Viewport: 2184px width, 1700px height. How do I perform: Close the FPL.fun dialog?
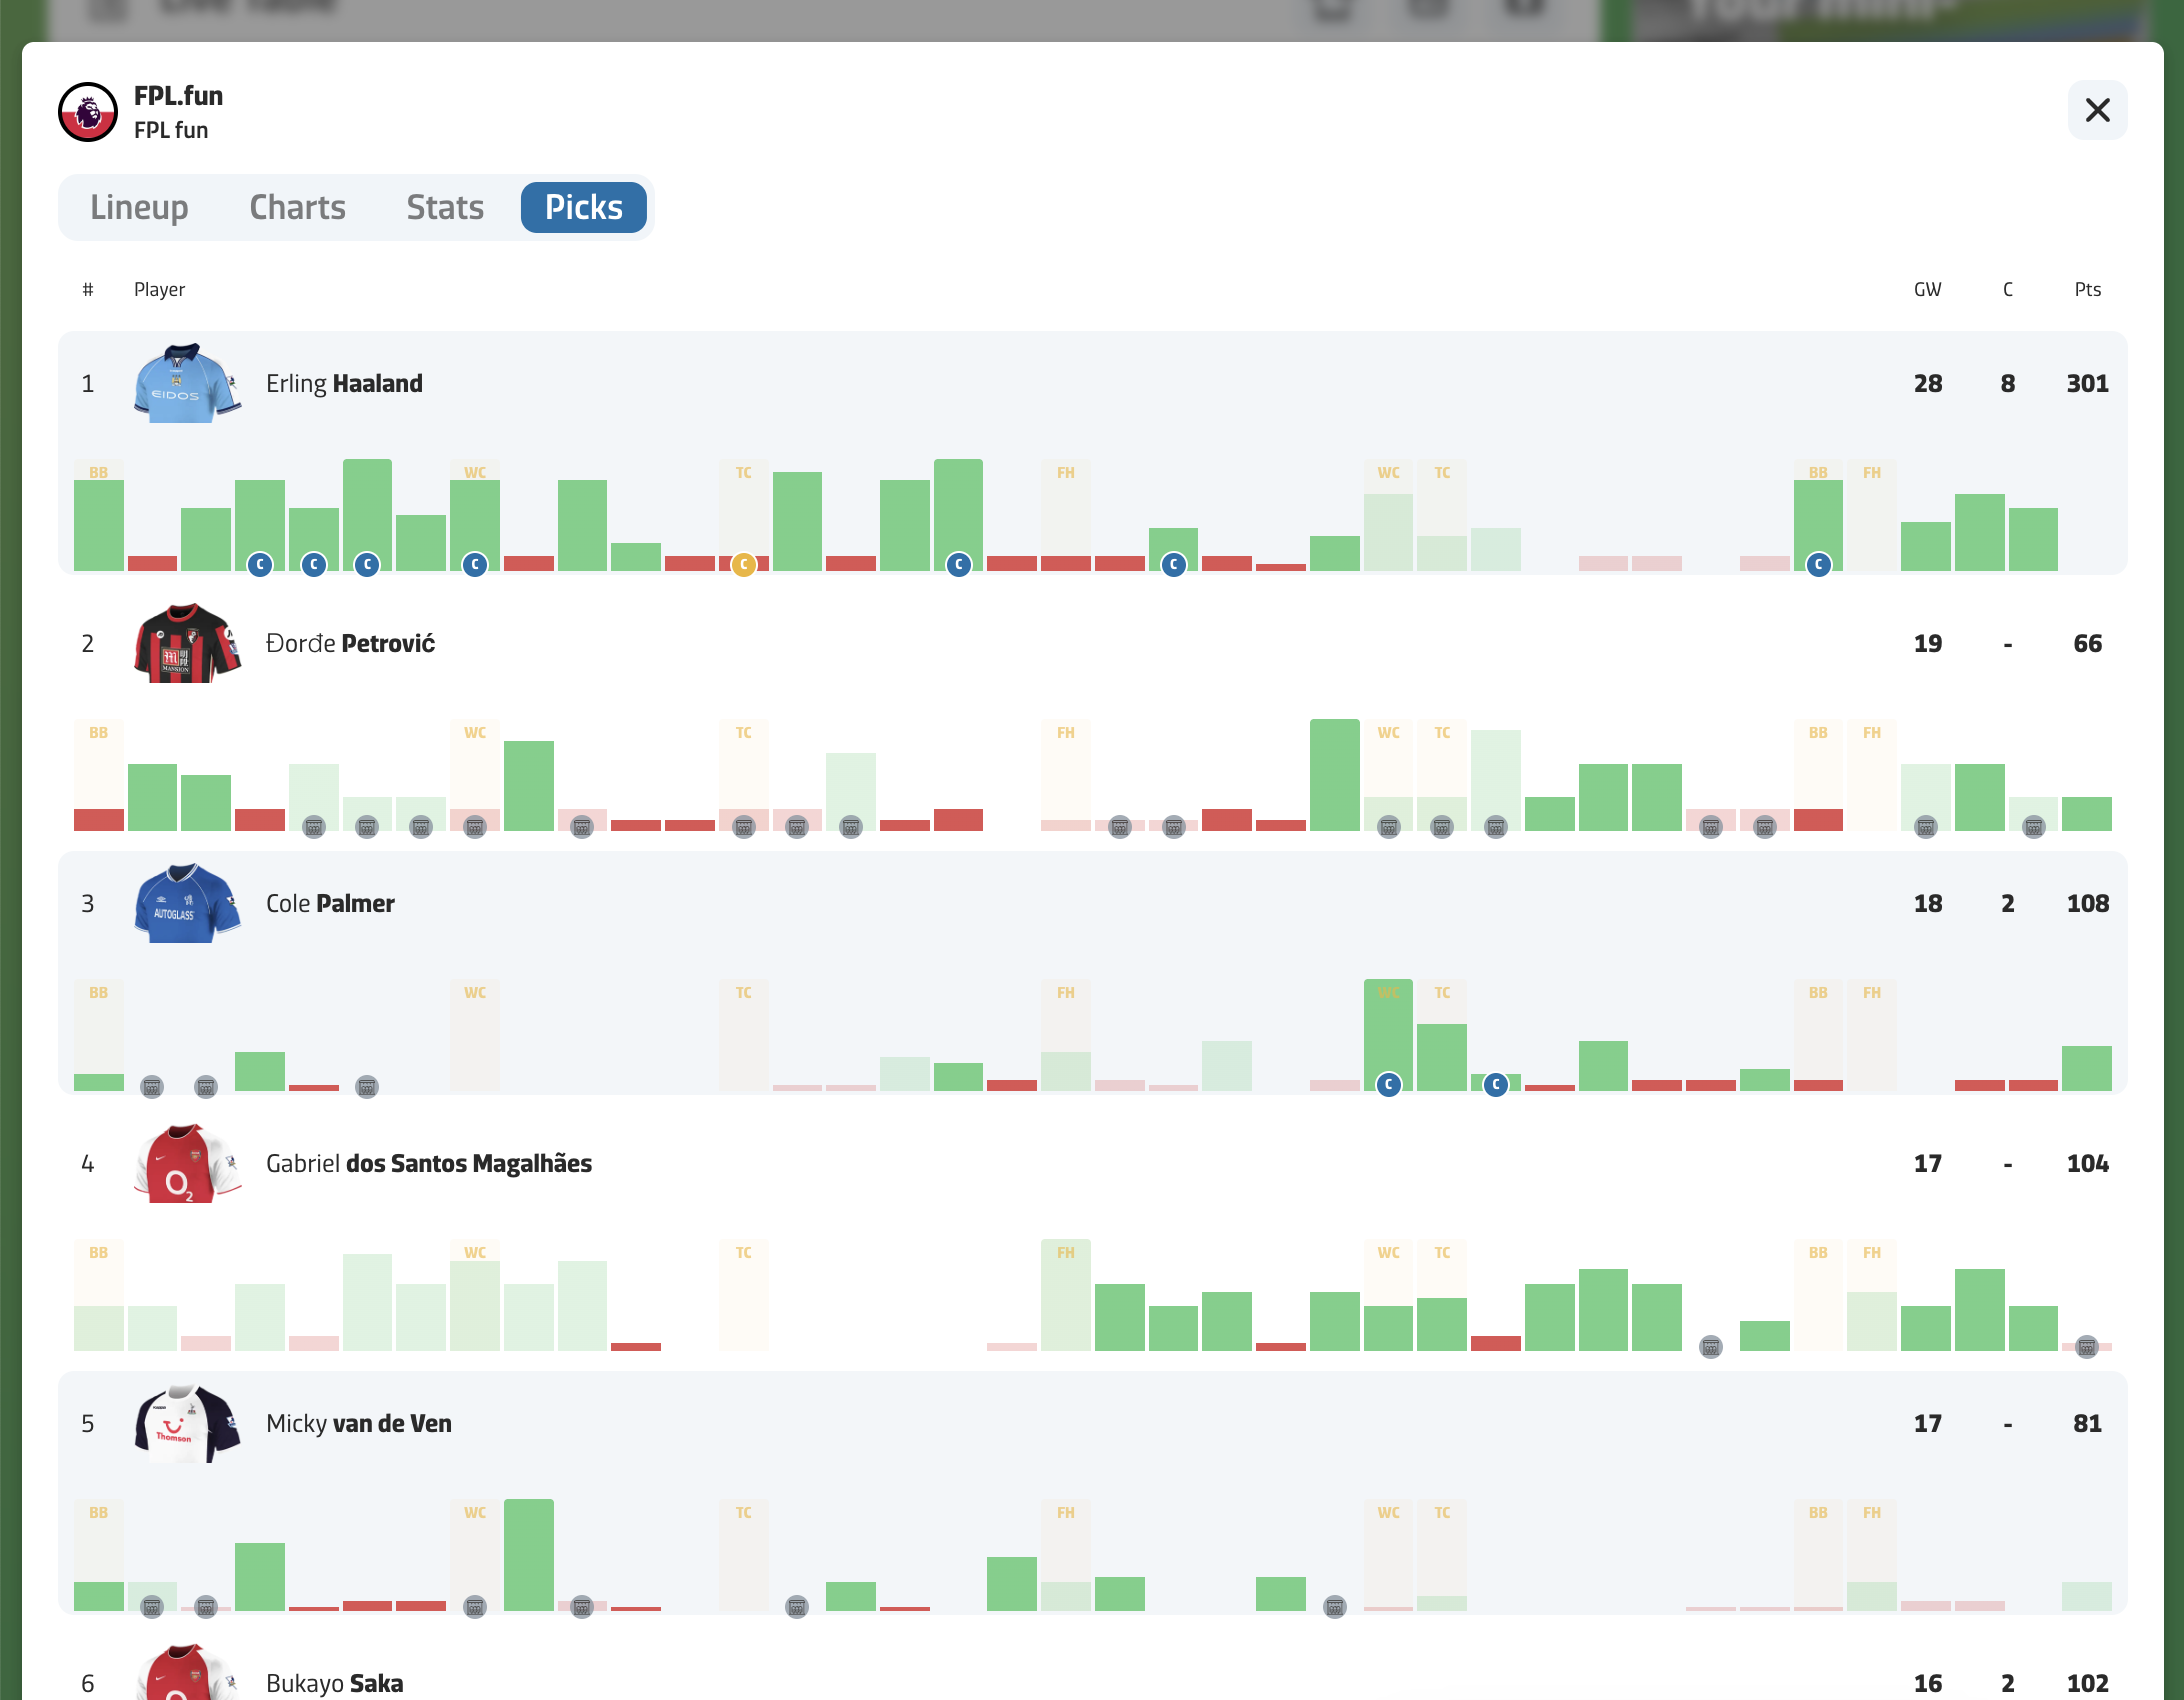click(2098, 110)
